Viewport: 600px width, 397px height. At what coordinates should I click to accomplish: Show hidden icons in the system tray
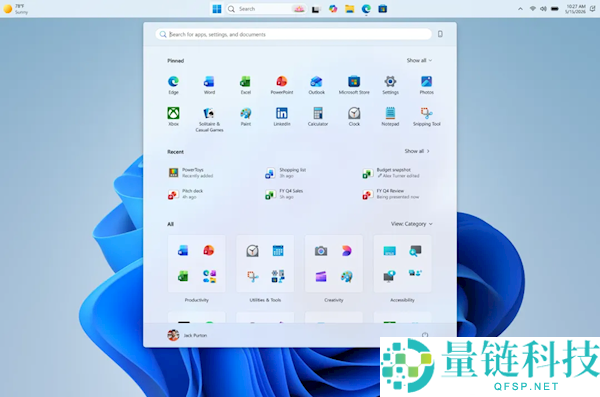pos(520,9)
